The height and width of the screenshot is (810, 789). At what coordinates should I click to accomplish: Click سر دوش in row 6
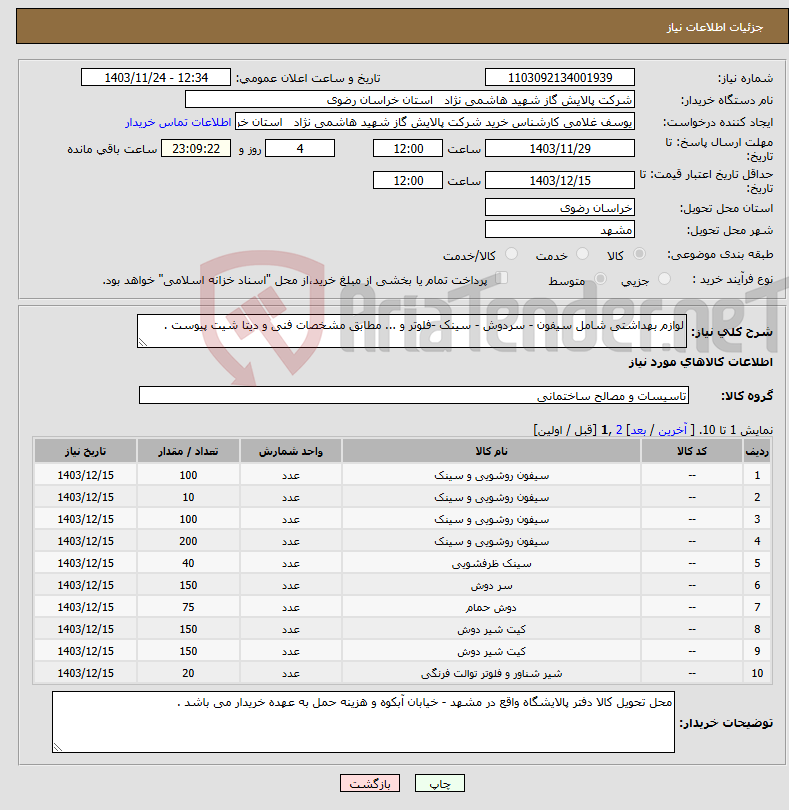coord(491,586)
